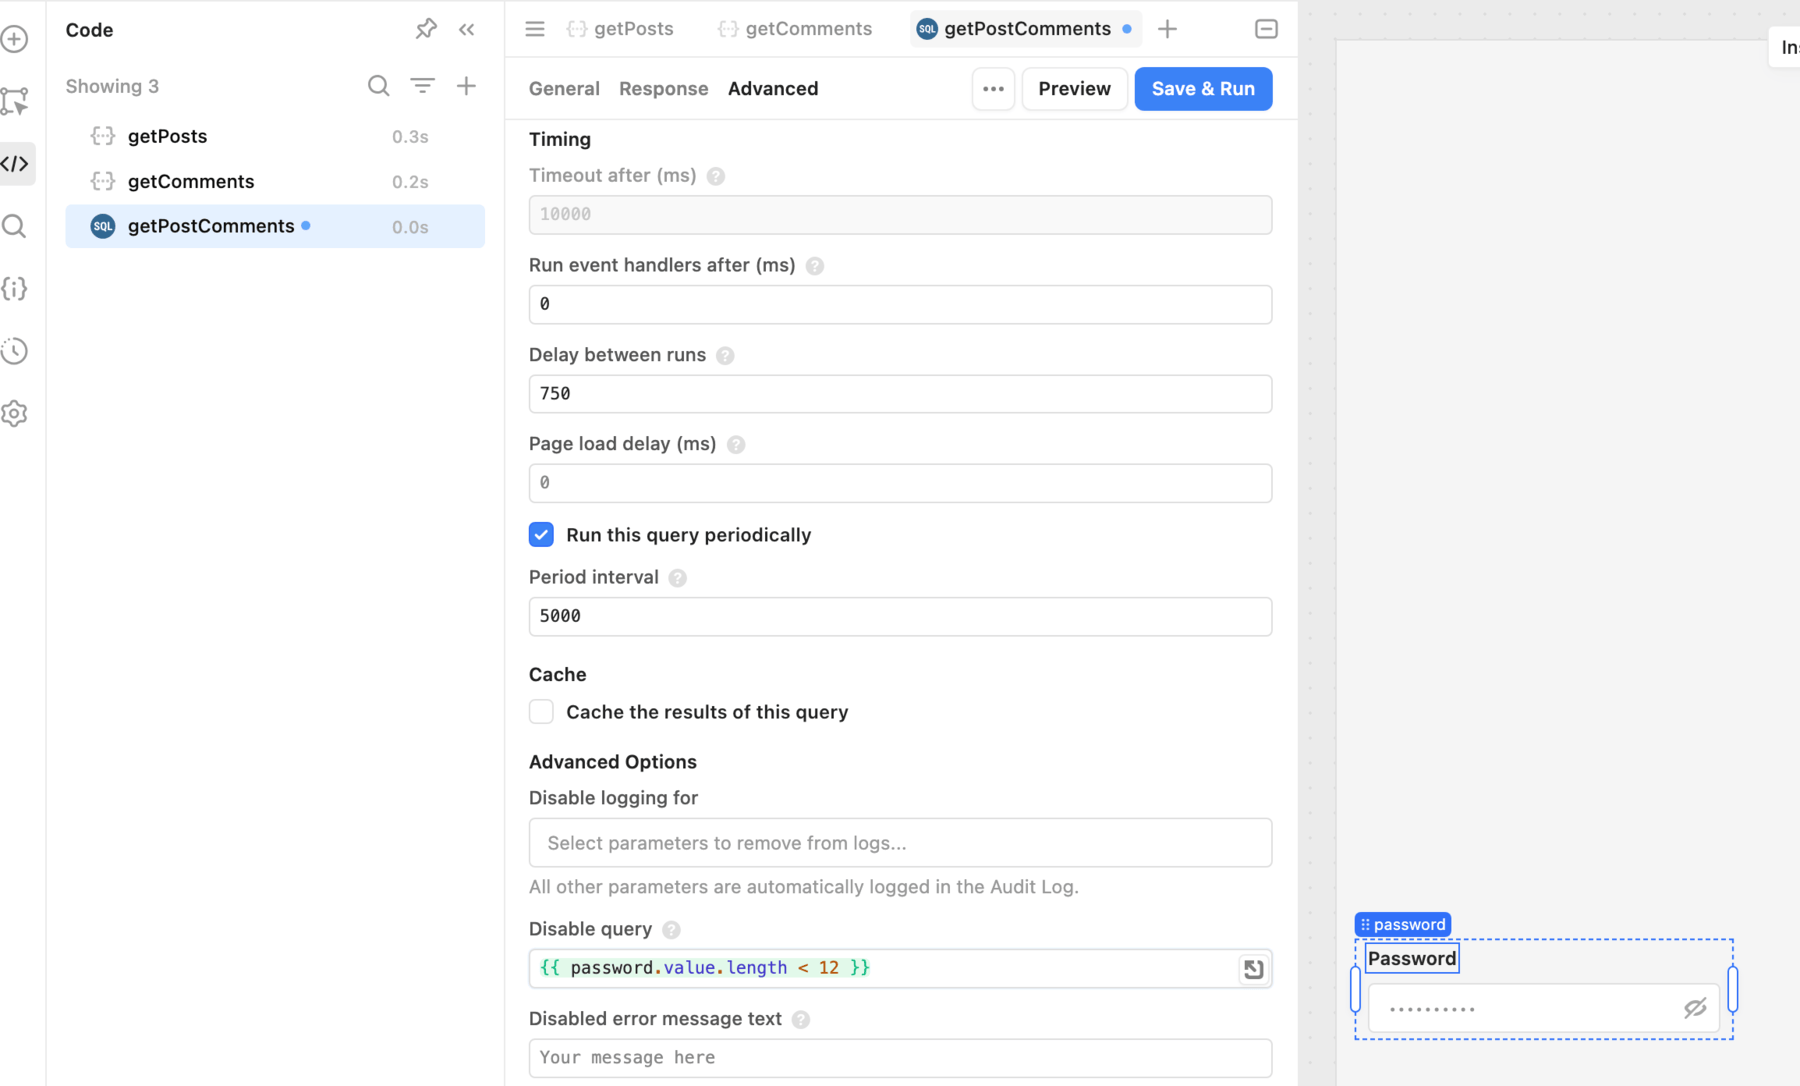Open the Add component plus icon in left sidebar
This screenshot has width=1800, height=1086.
point(14,39)
